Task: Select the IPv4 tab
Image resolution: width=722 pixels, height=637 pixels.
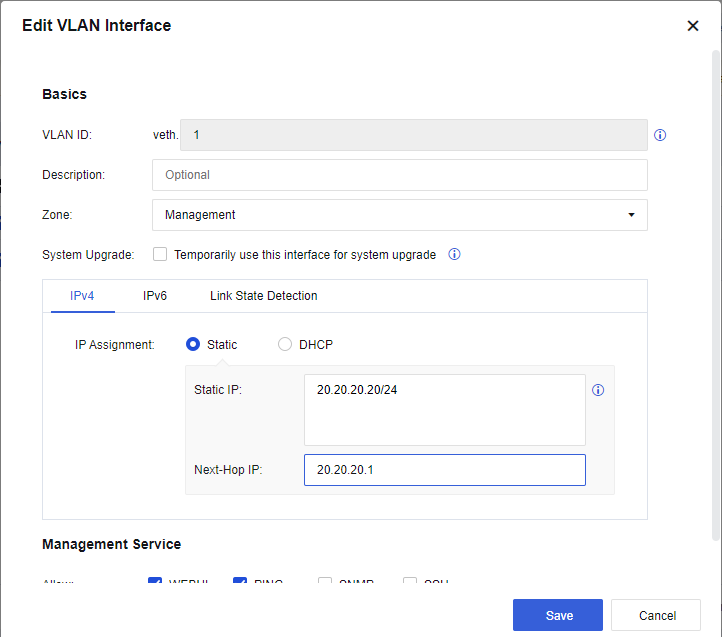Action: point(82,296)
